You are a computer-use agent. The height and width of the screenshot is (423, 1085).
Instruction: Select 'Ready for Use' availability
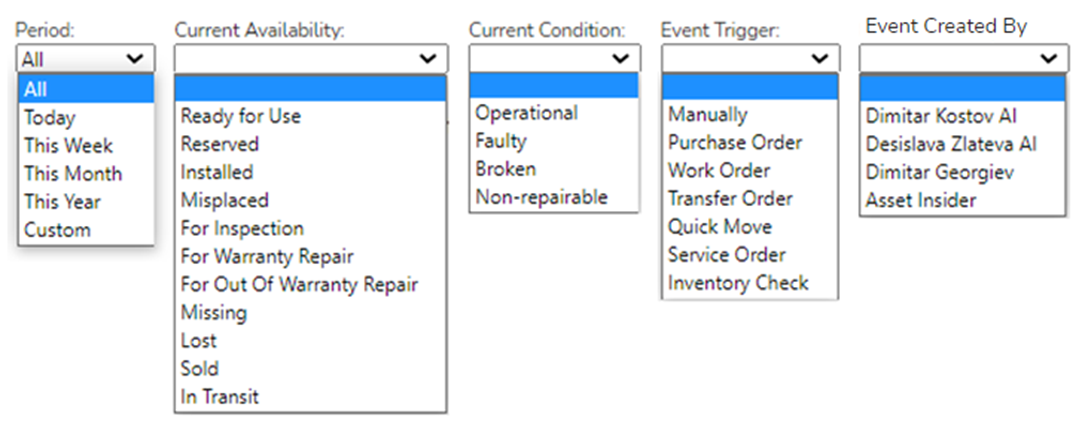(241, 116)
